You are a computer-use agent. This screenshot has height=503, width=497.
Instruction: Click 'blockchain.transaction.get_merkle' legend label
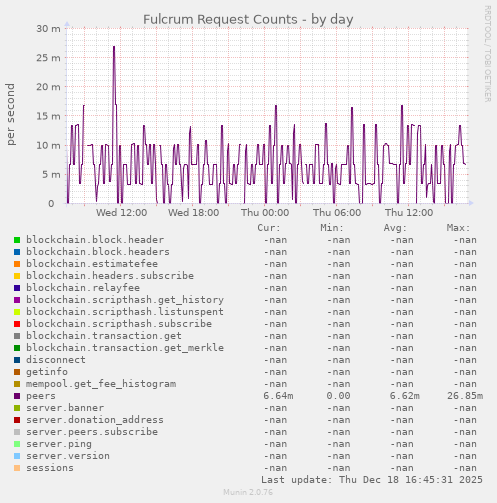(125, 348)
